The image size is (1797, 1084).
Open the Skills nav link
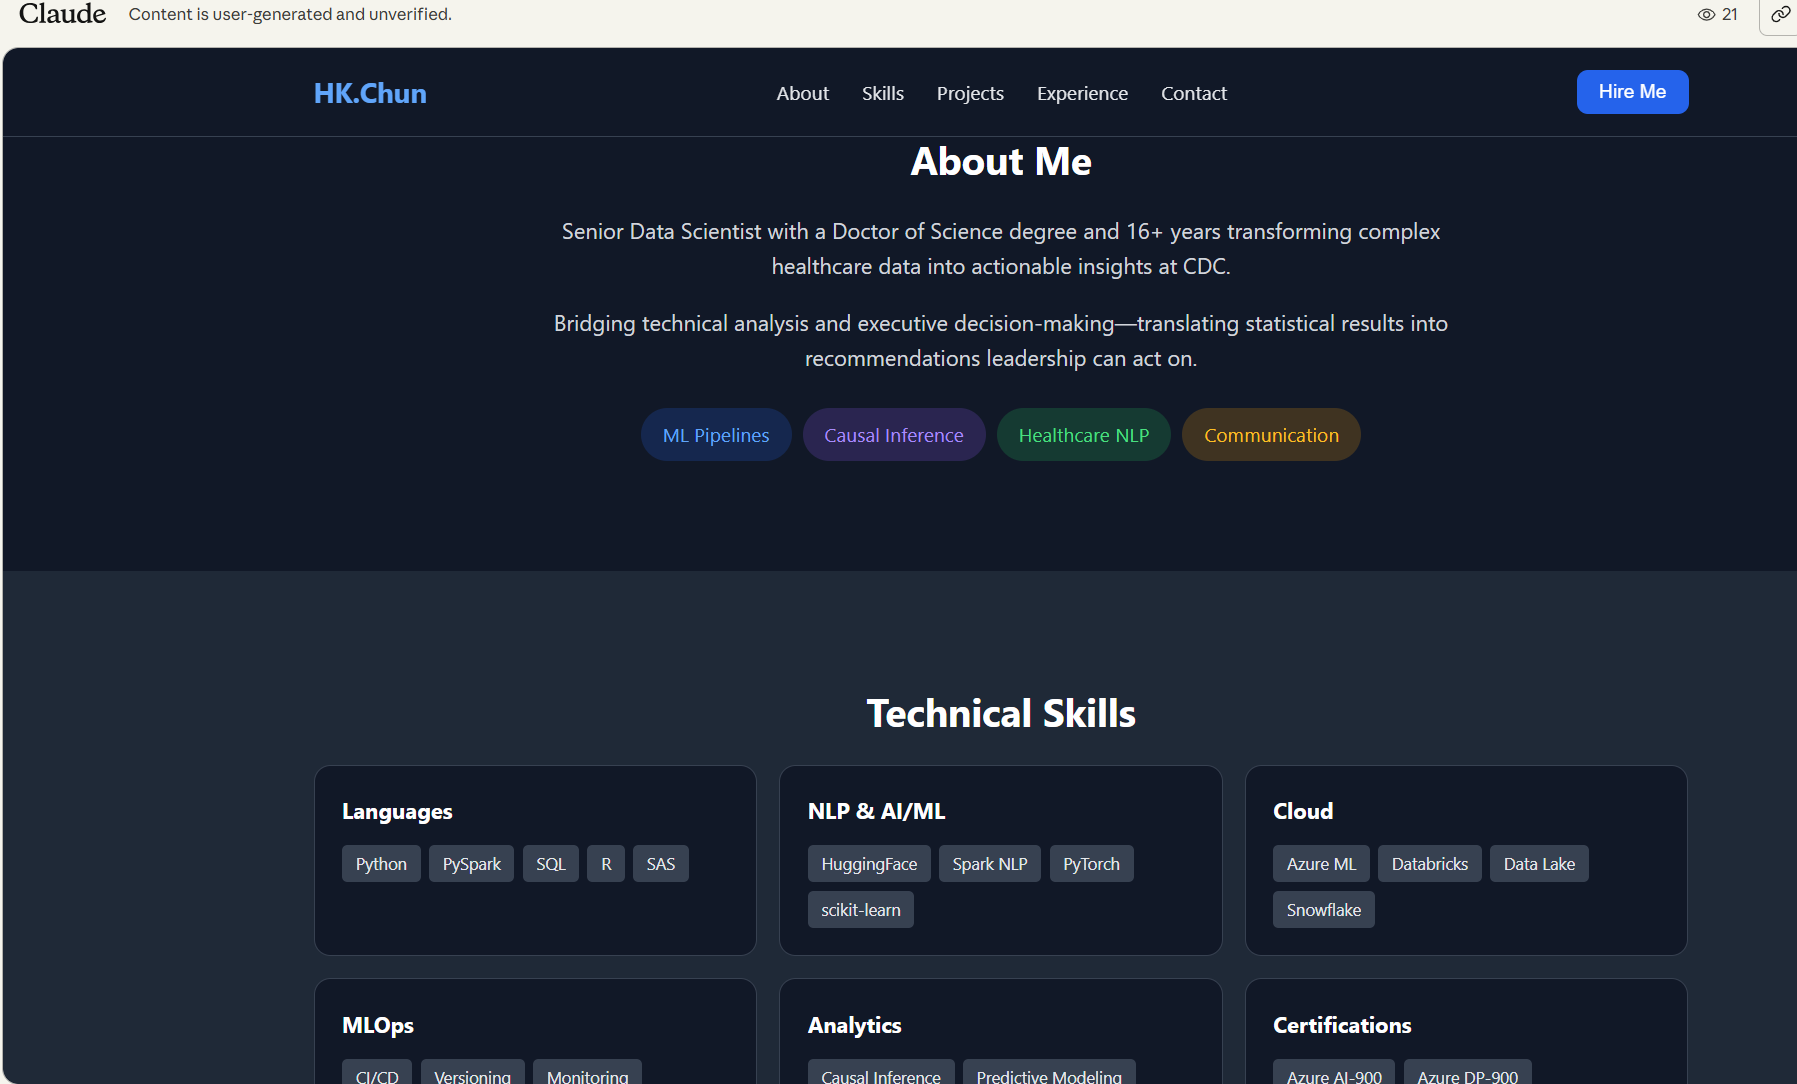[x=883, y=93]
